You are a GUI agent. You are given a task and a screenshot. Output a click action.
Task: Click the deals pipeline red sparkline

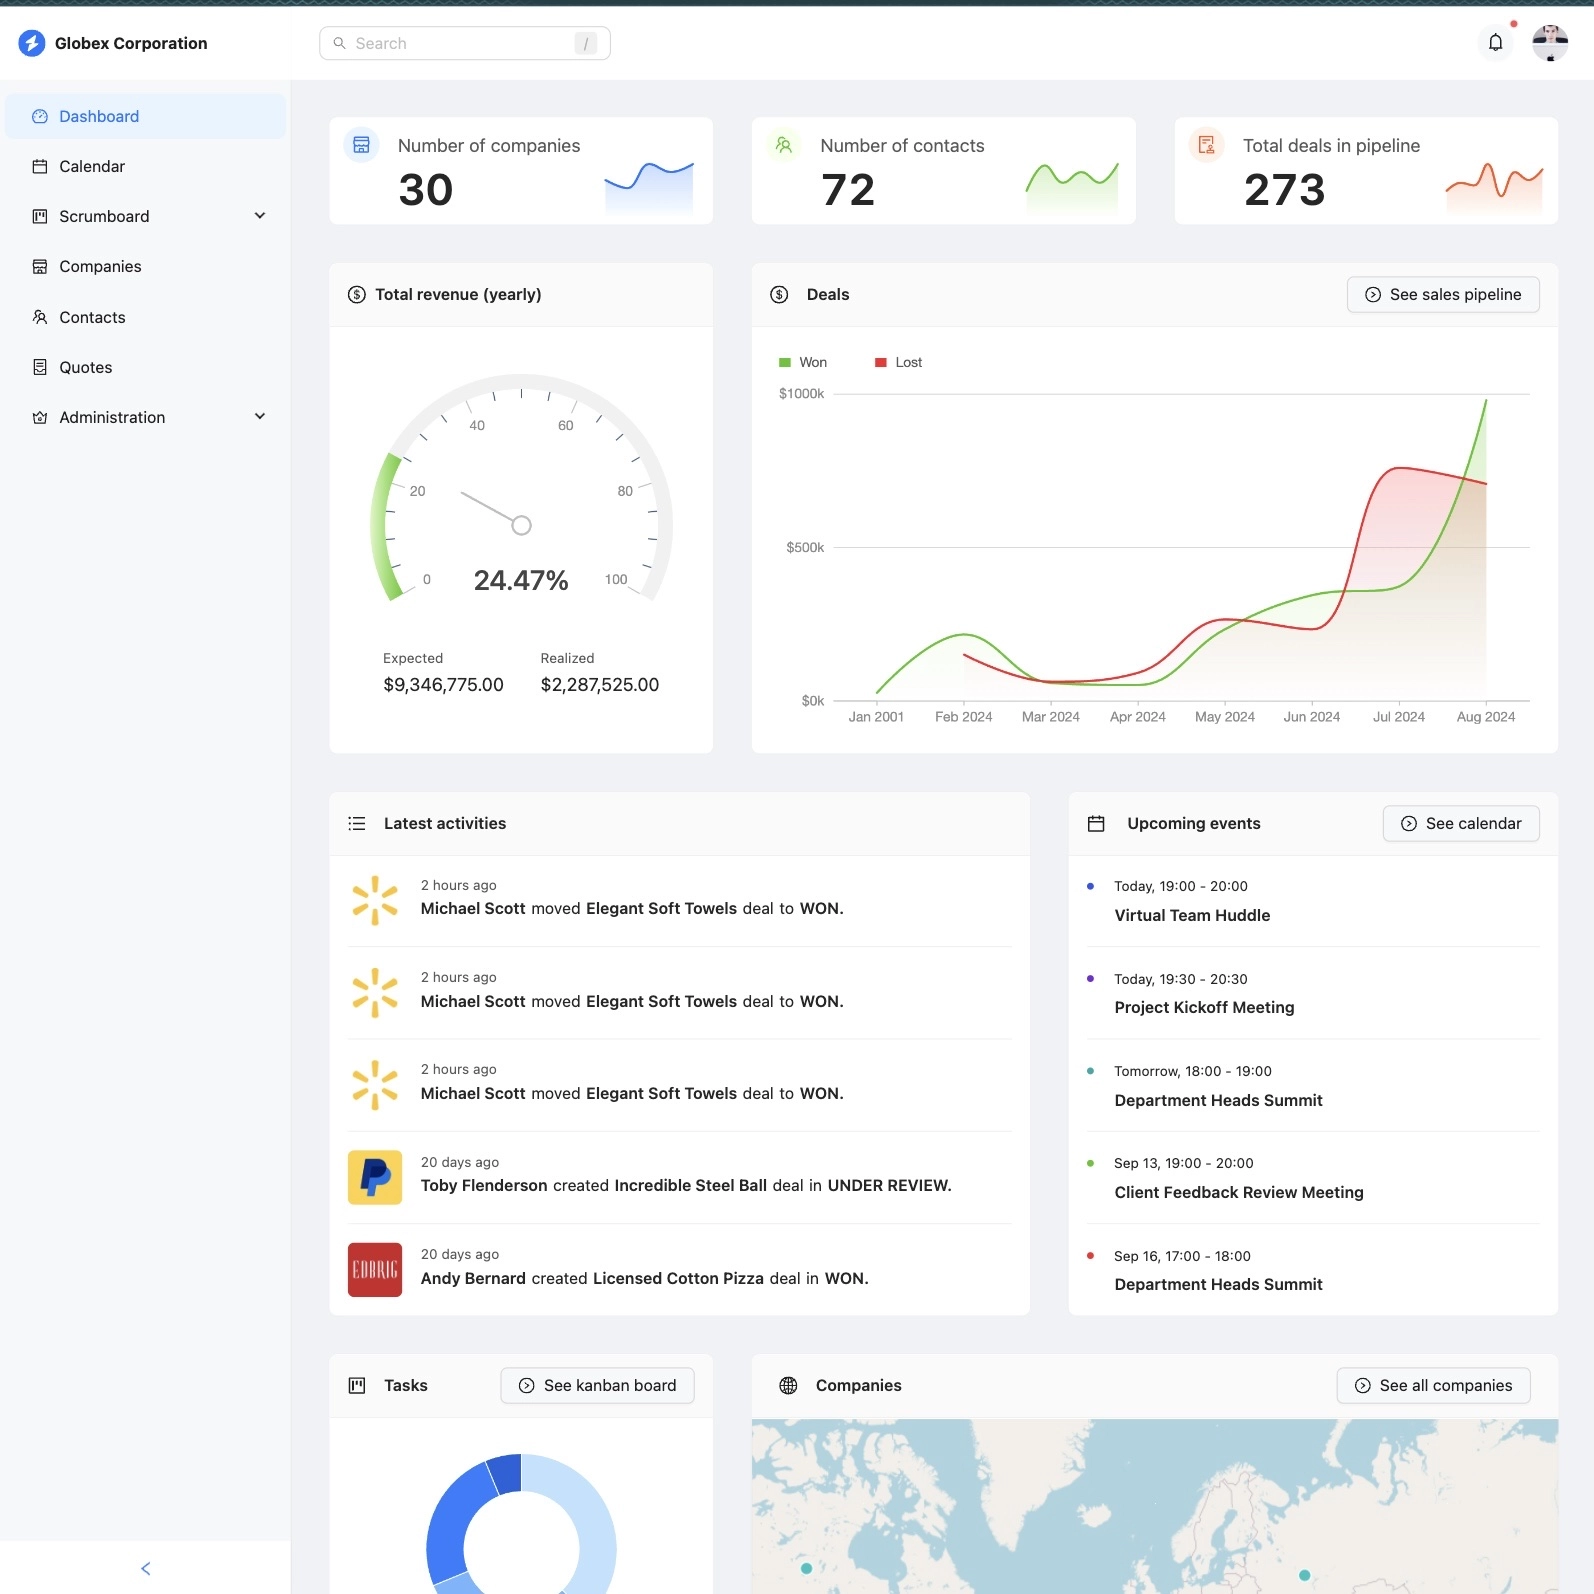(x=1494, y=187)
